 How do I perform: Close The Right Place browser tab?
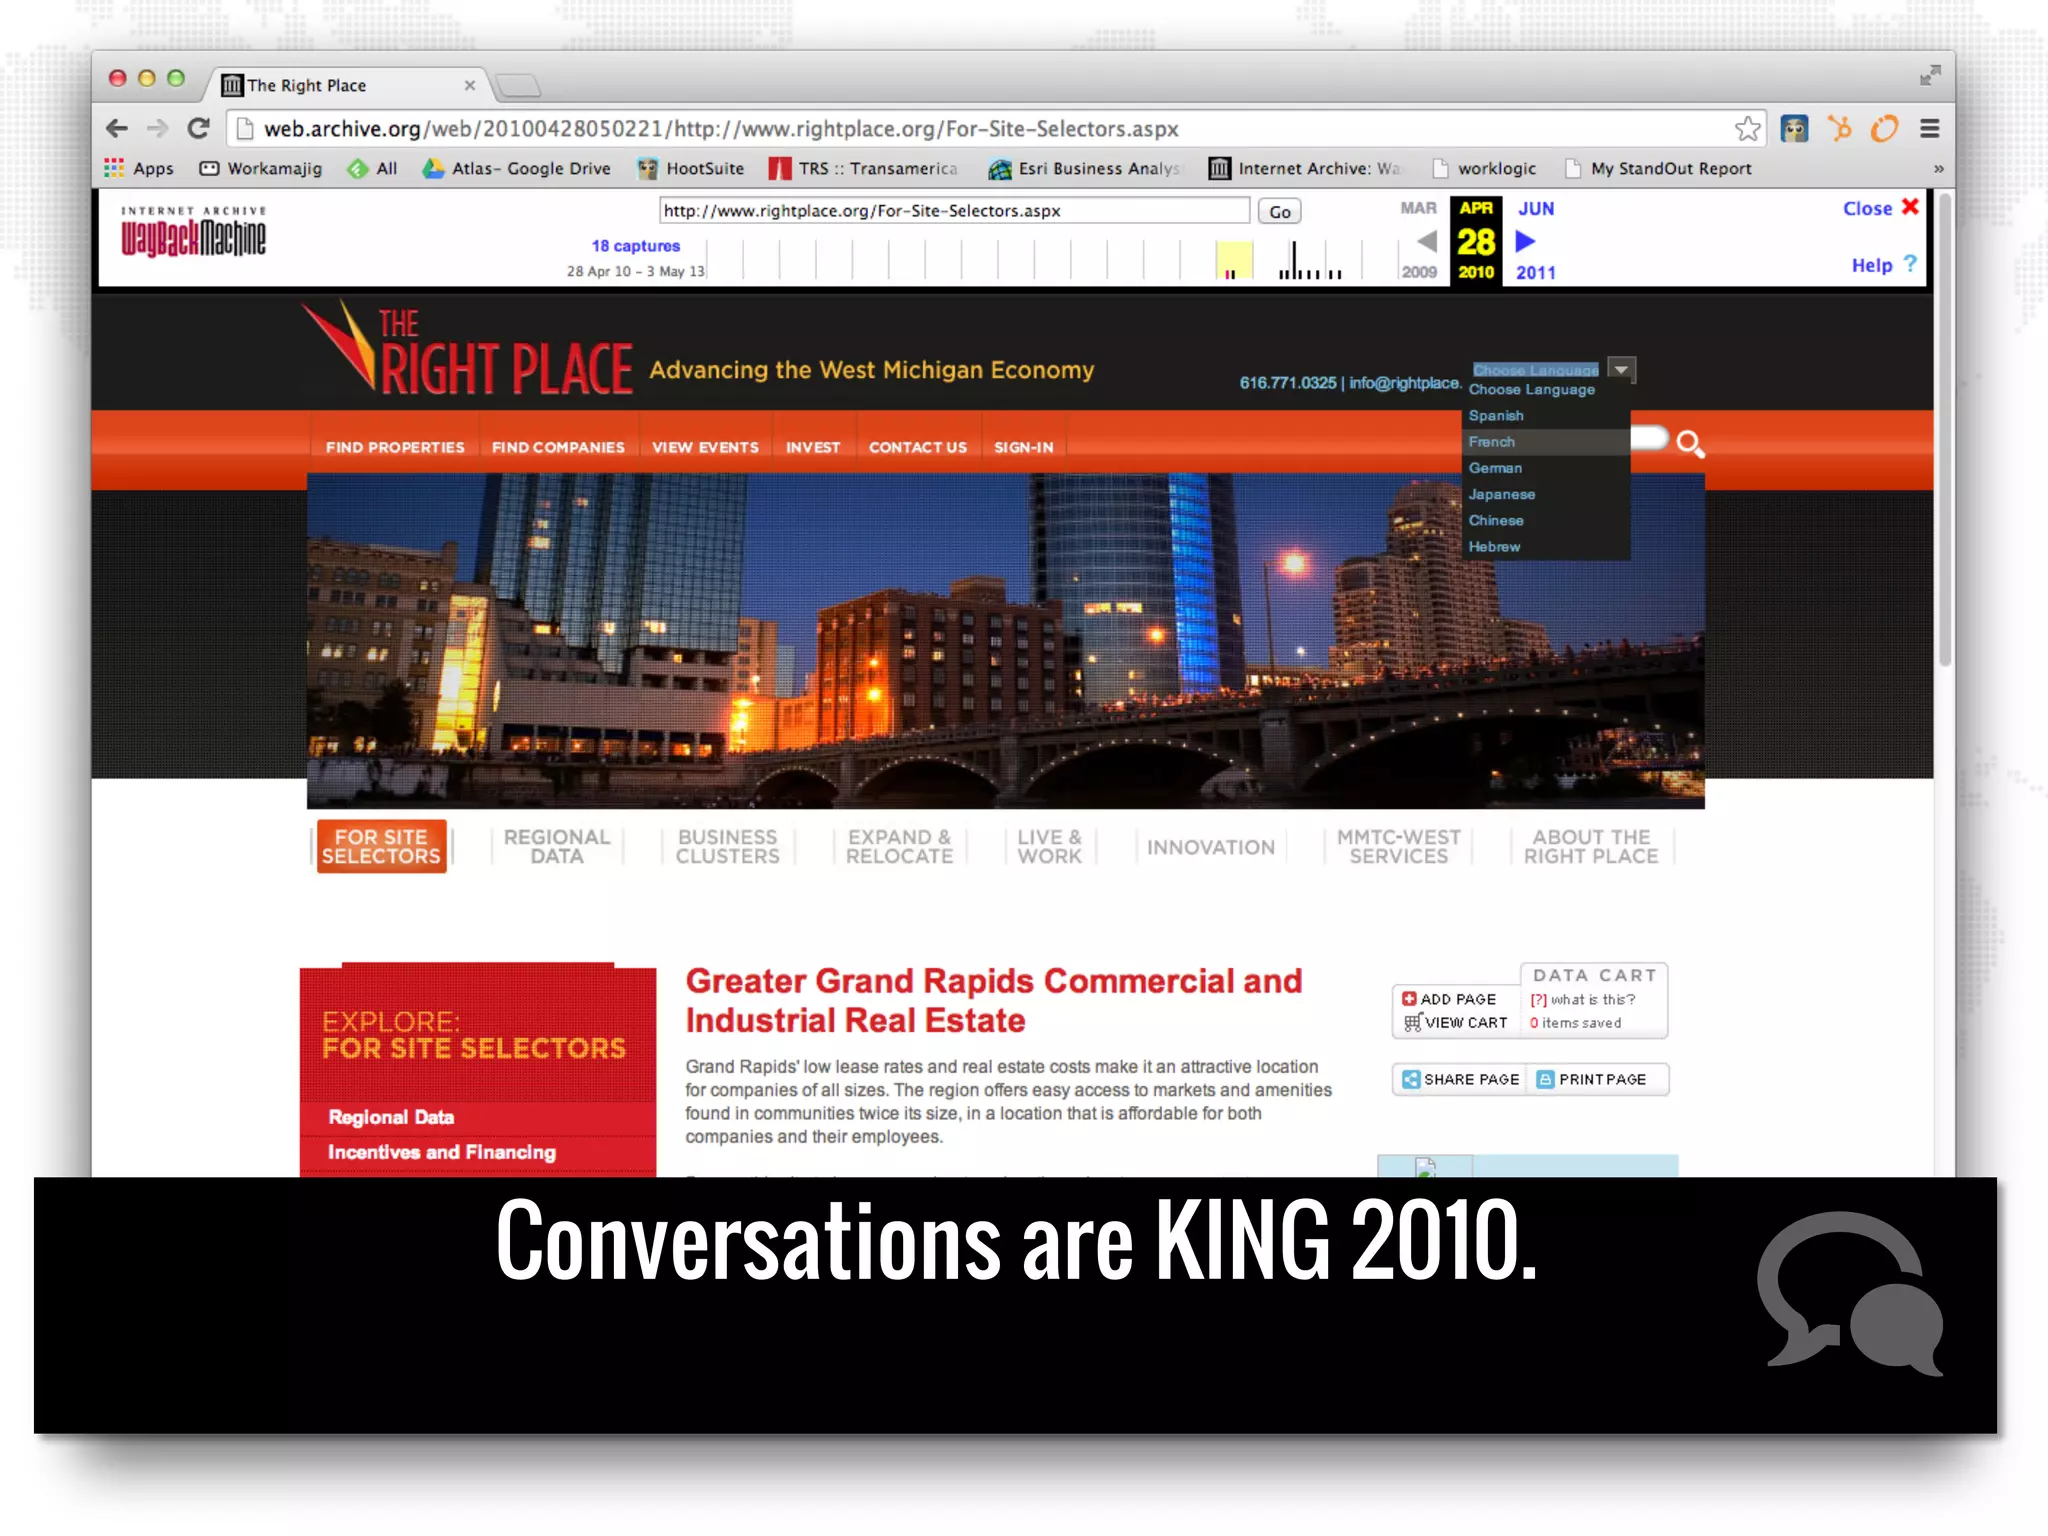tap(469, 86)
